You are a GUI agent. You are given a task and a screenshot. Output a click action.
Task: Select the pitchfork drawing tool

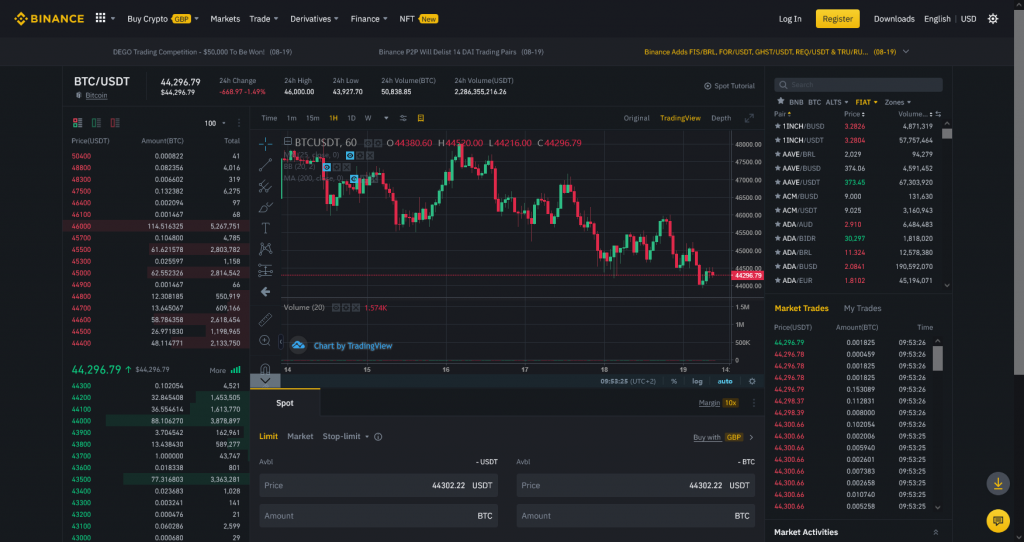[265, 187]
